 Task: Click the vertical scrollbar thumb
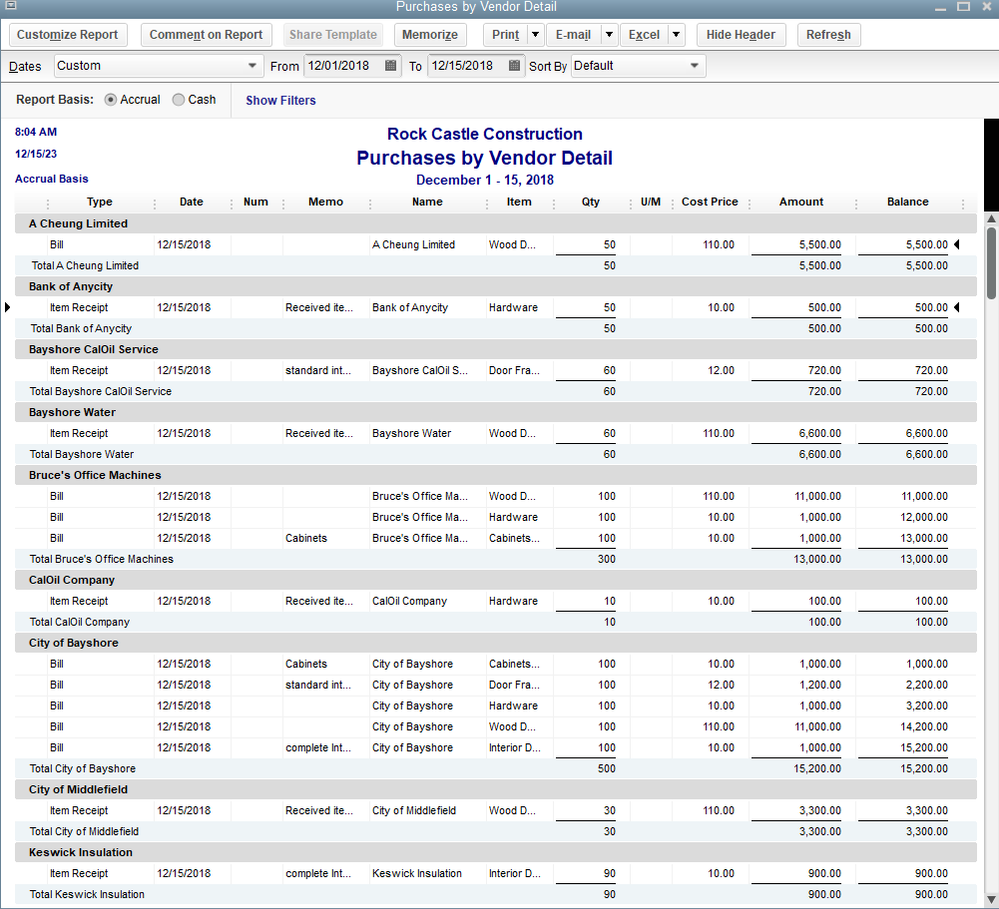(x=991, y=262)
